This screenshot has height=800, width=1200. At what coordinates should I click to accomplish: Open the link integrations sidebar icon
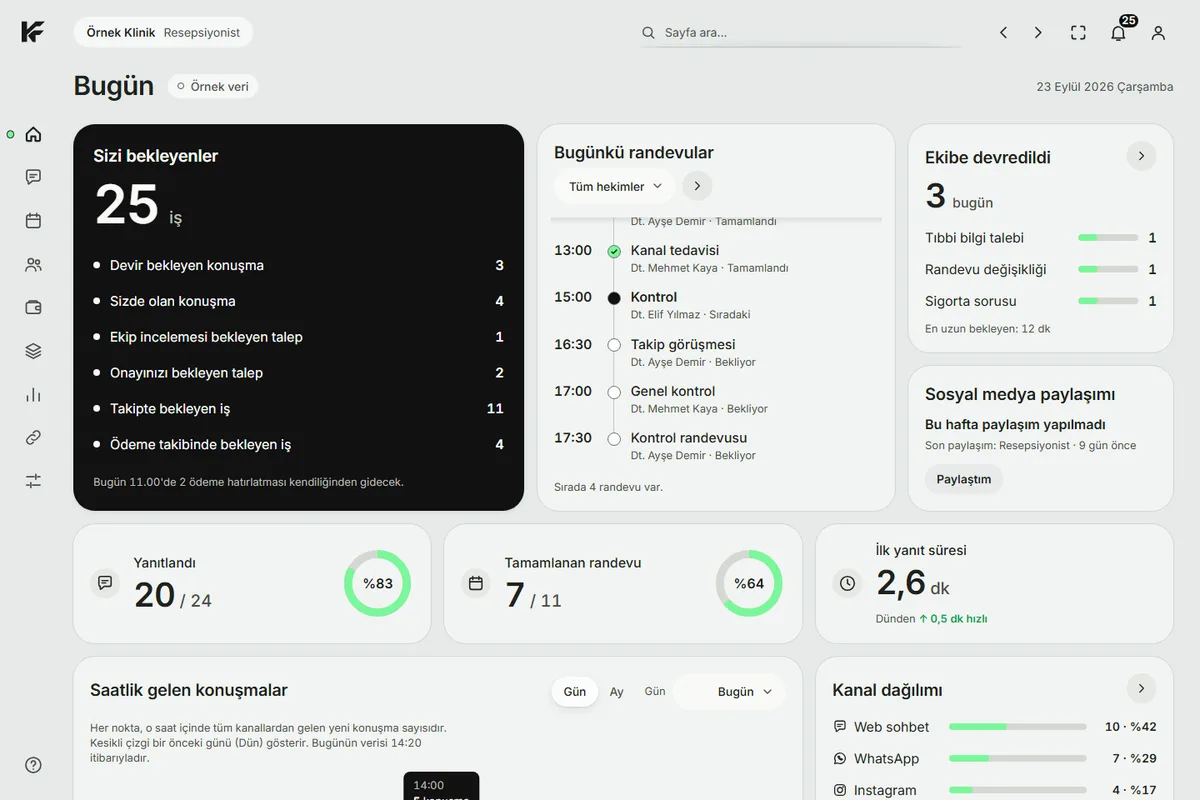33,438
